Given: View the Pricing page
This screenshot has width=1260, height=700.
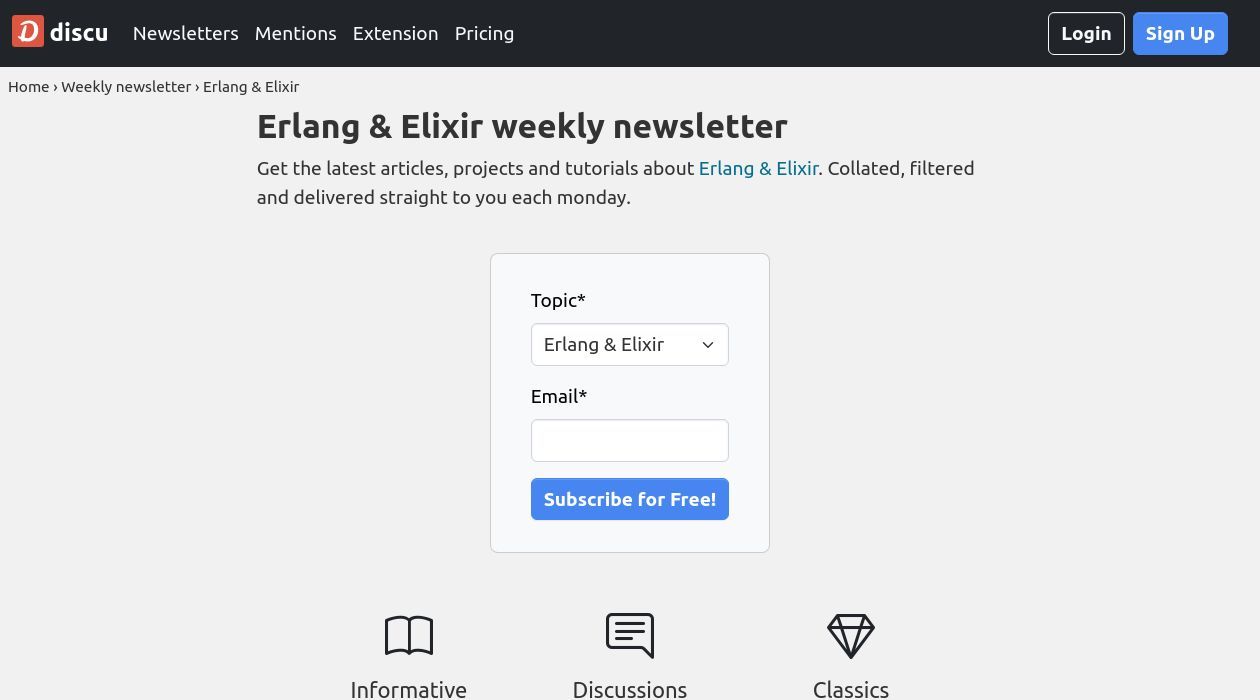Looking at the screenshot, I should (x=484, y=33).
